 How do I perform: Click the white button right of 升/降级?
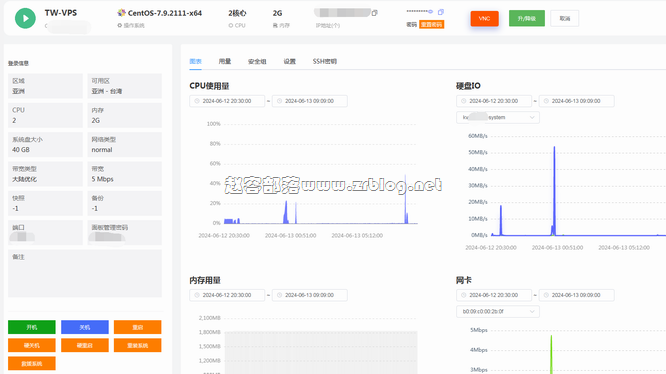pos(564,19)
